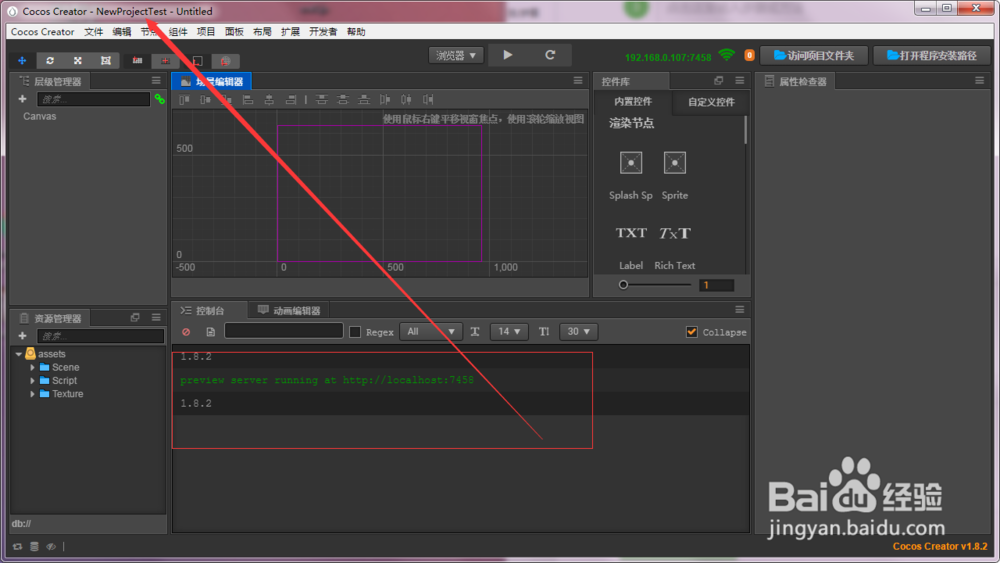This screenshot has width=1000, height=563.
Task: Click the widget zoom value field
Action: point(716,285)
